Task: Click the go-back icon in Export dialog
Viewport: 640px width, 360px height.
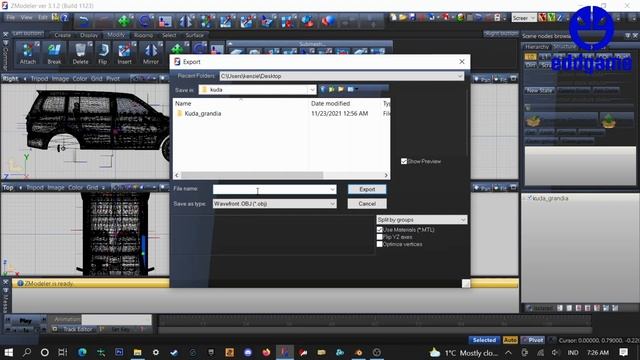Action: pyautogui.click(x=323, y=89)
